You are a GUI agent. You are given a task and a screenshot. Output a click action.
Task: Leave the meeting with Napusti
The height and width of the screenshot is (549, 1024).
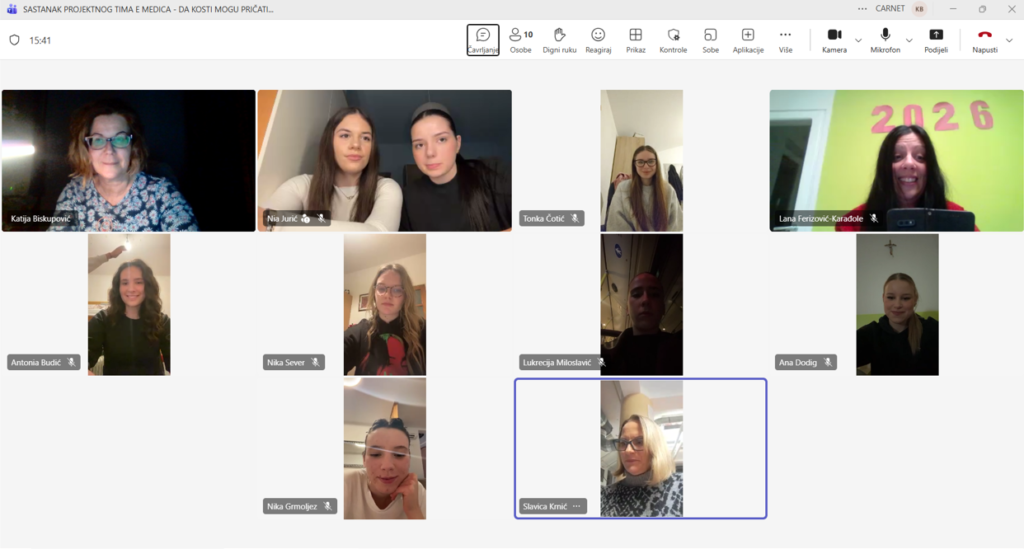click(984, 40)
